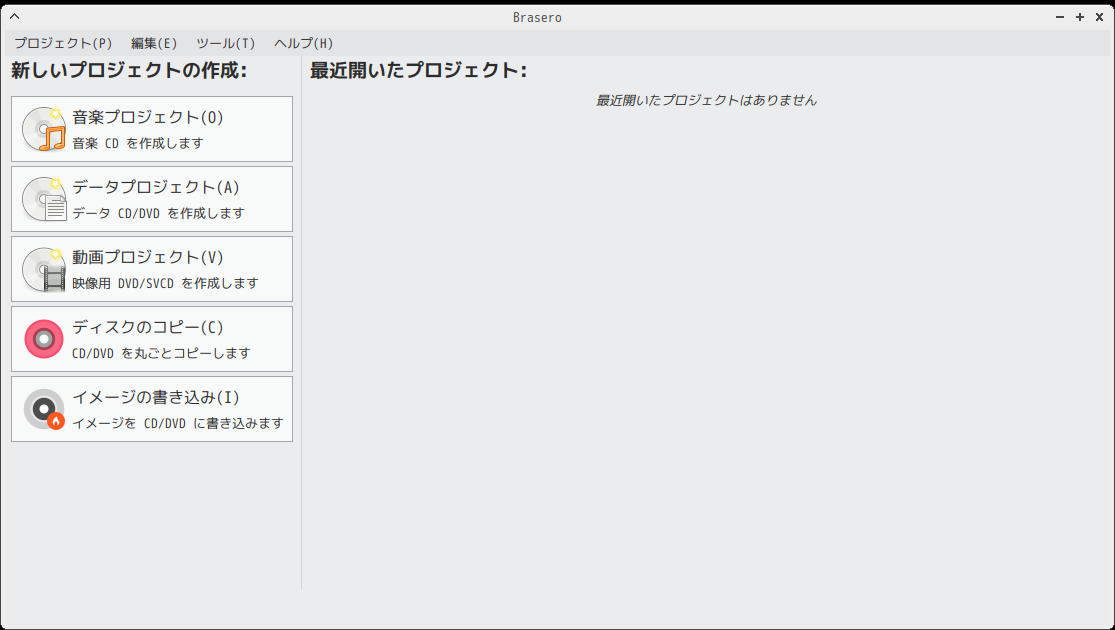Click the 最近開いたプロジェクト: heading
Screen dimensions: 1115x630
(419, 70)
